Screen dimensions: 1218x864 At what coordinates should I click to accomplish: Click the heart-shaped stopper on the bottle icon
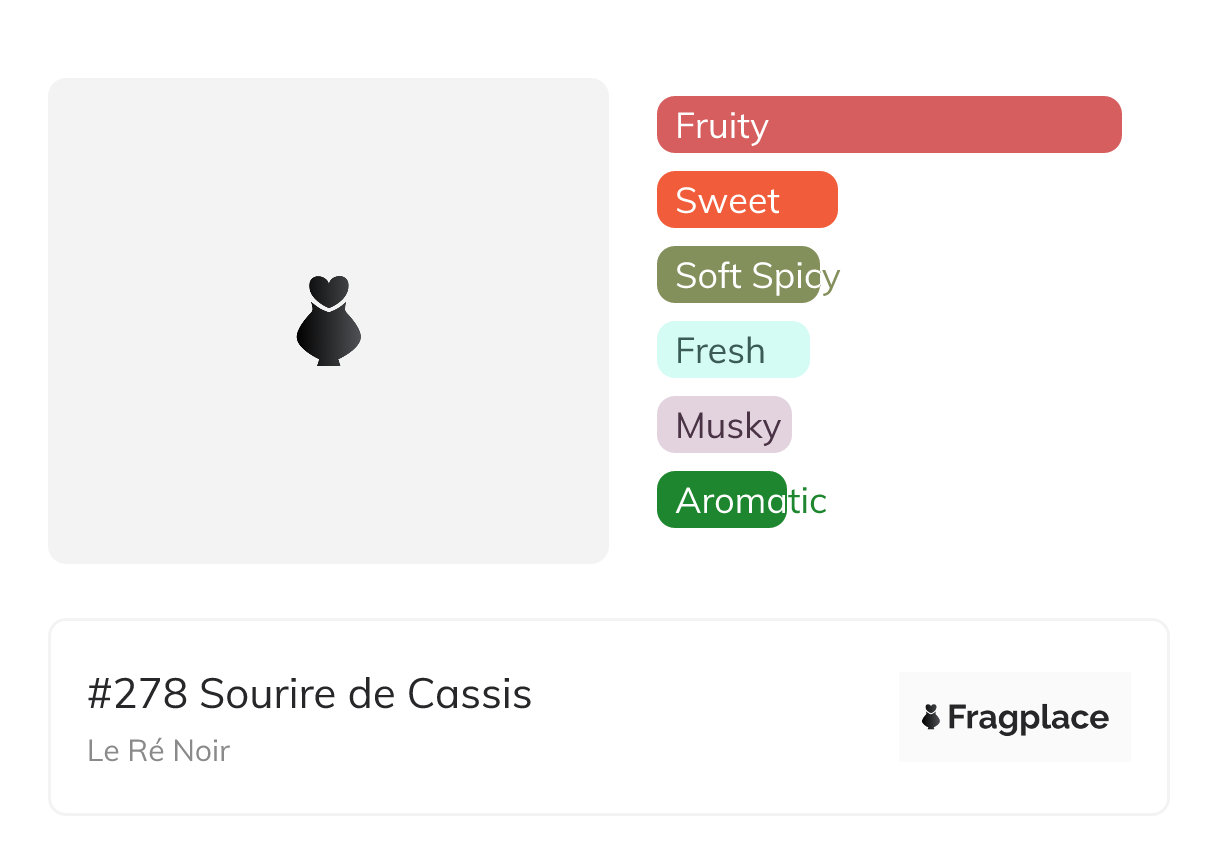(x=328, y=289)
